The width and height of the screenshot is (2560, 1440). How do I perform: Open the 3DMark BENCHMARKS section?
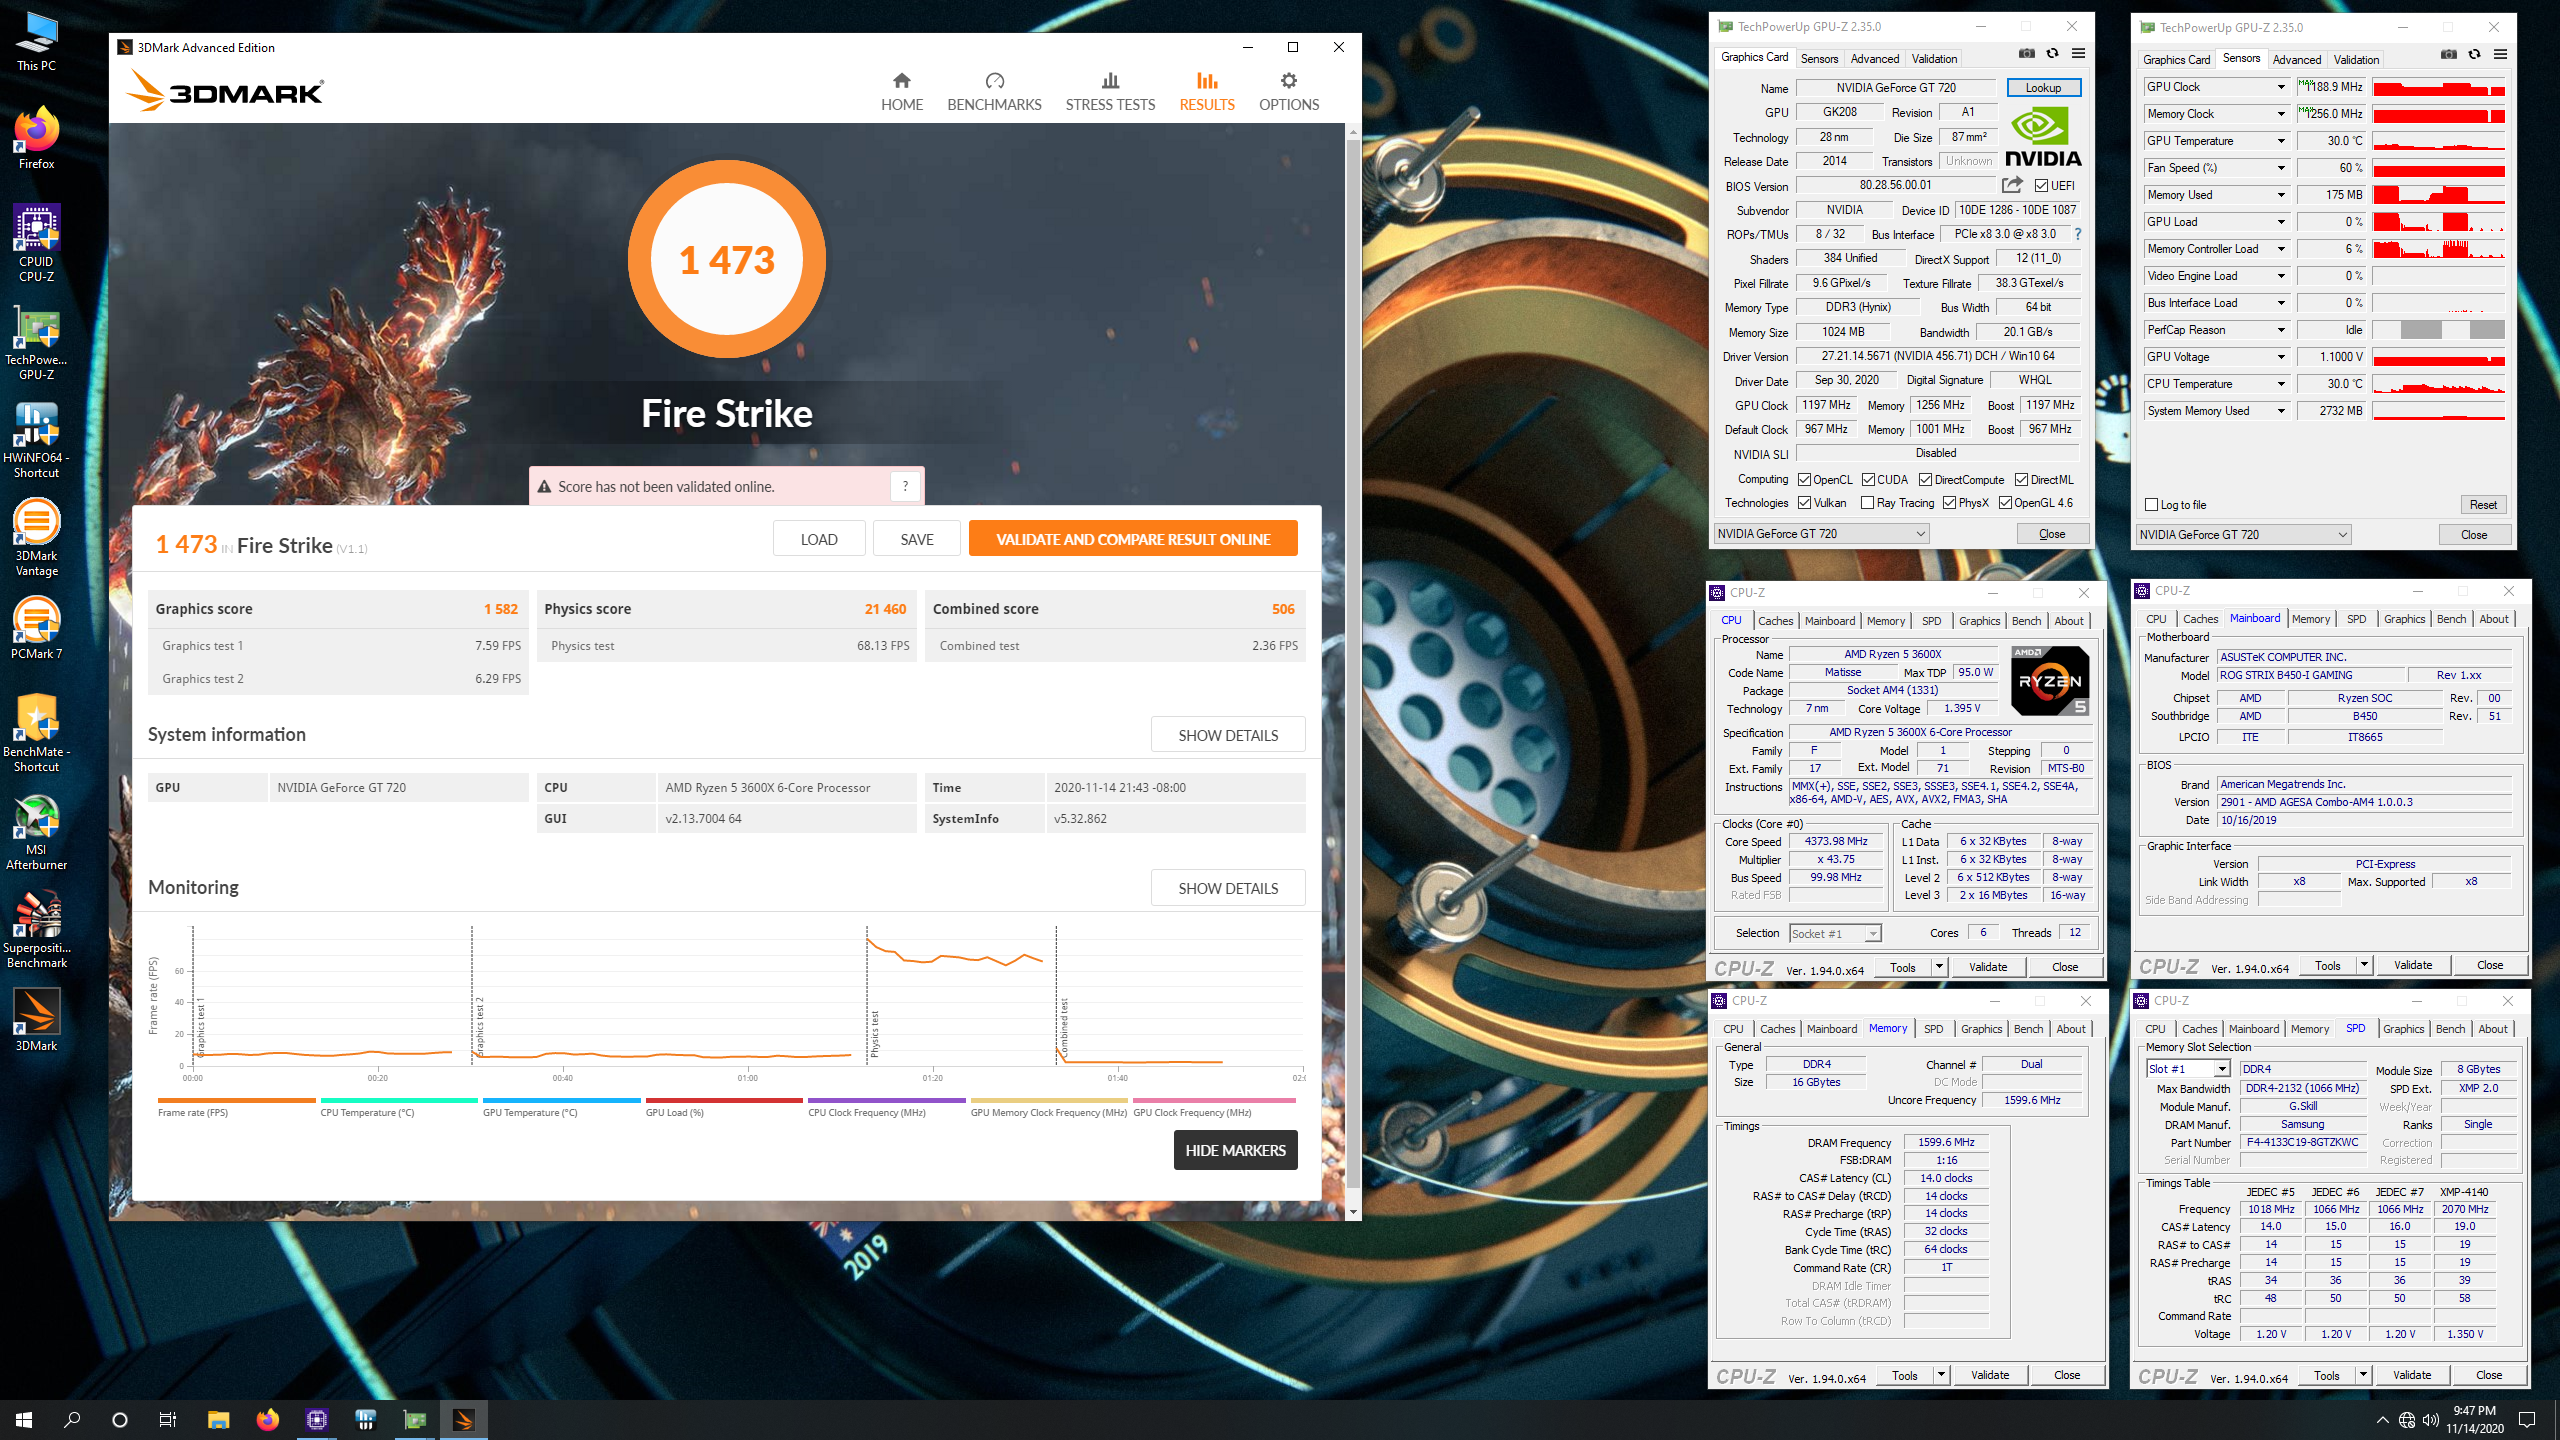[x=994, y=92]
